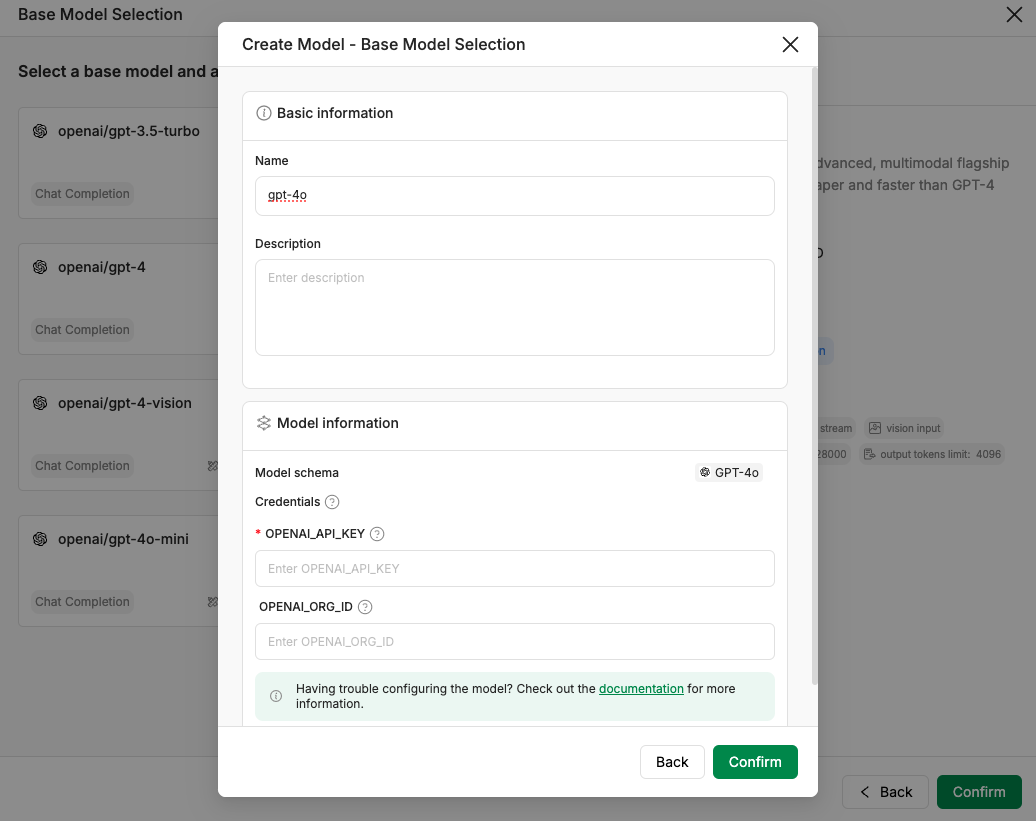Click Chat Completion tag under openai/gpt-4-vision
This screenshot has width=1036, height=821.
82,466
